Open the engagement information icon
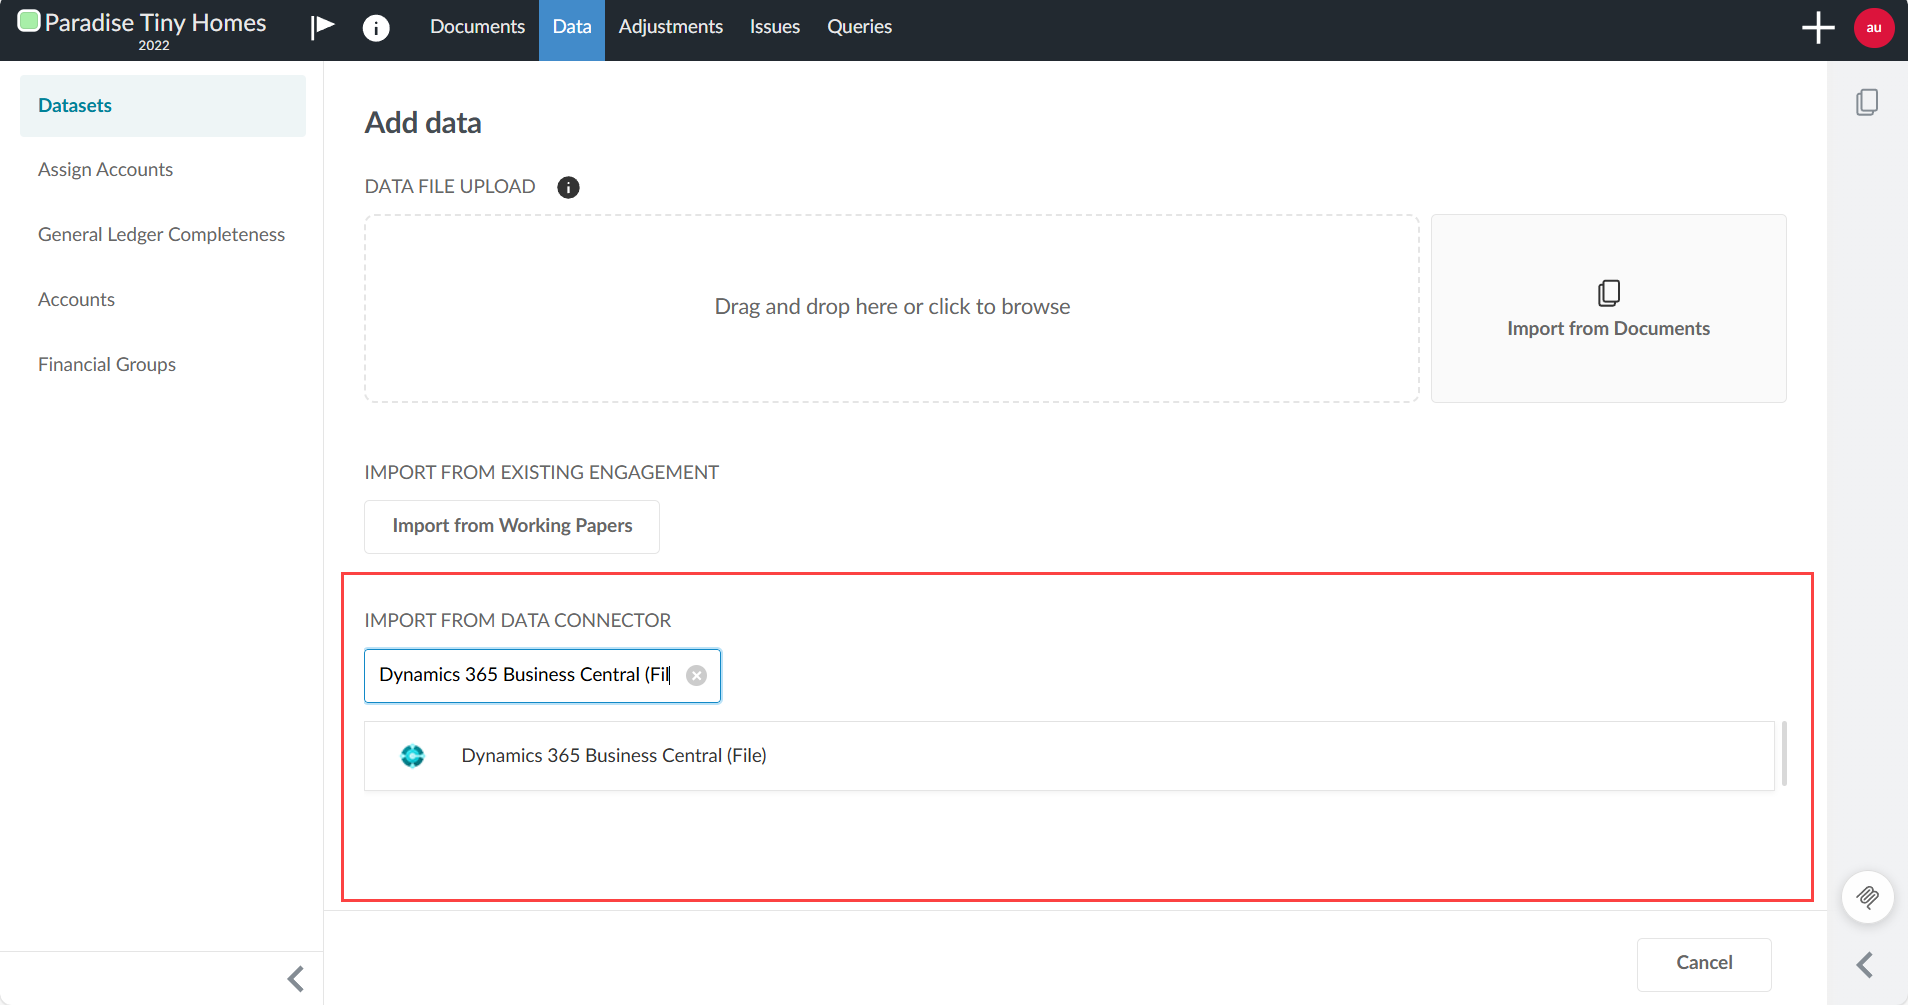This screenshot has width=1908, height=1005. coord(376,27)
